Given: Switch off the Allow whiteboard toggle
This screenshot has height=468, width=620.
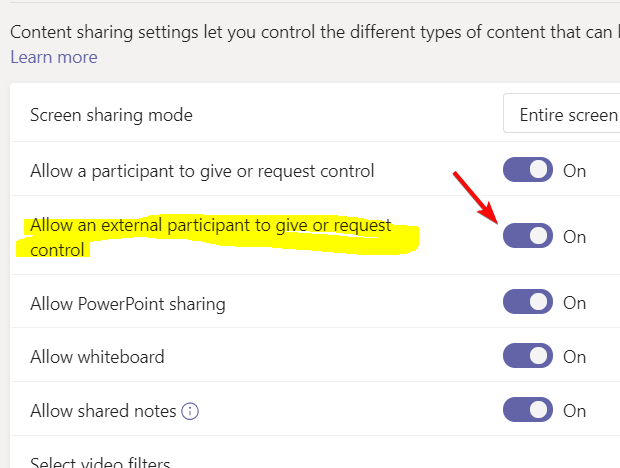Looking at the screenshot, I should 527,356.
